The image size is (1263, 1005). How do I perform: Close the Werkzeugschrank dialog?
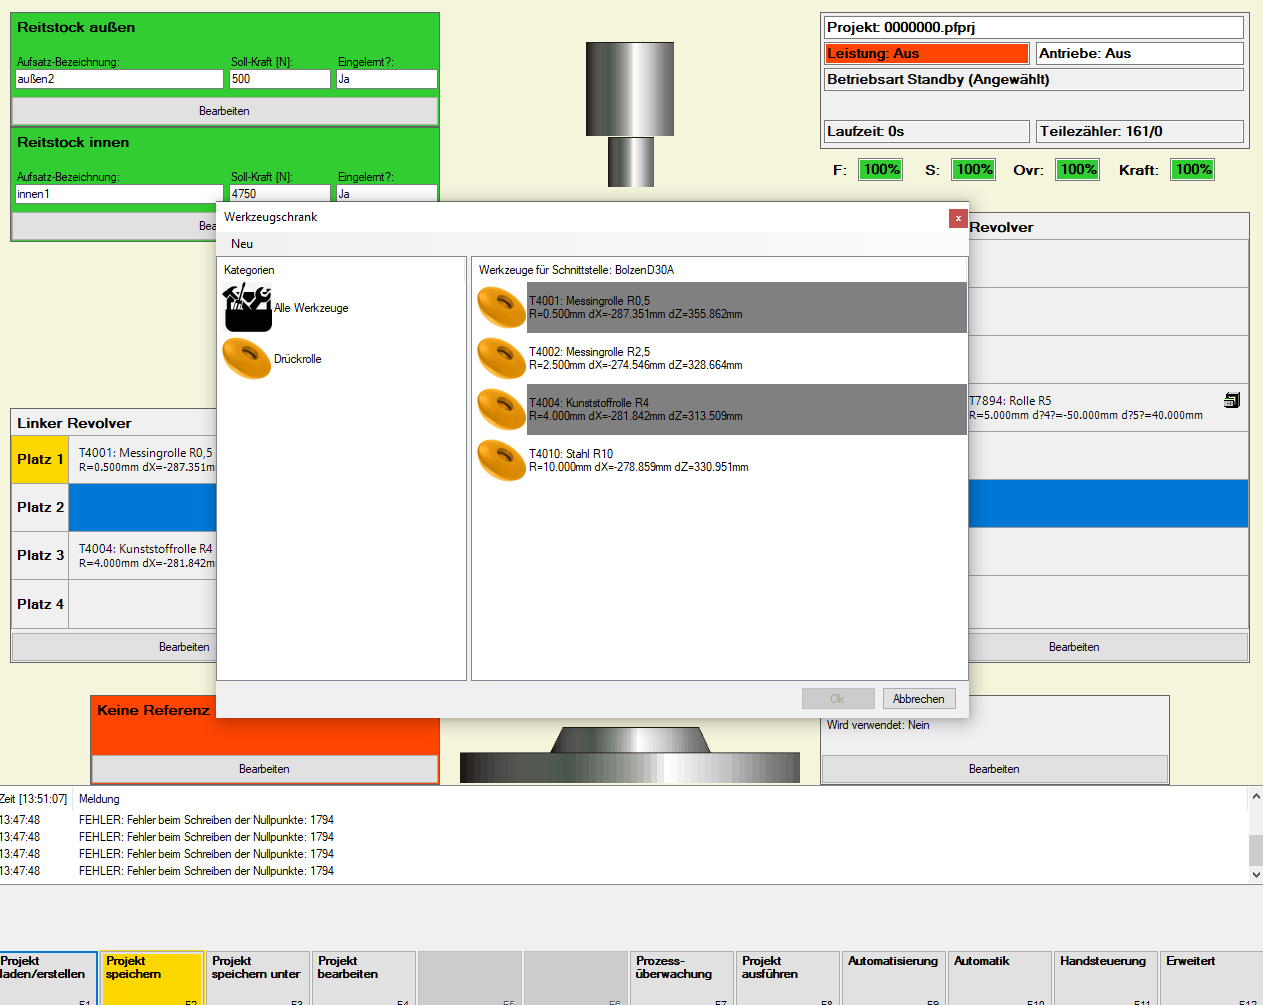[x=957, y=218]
